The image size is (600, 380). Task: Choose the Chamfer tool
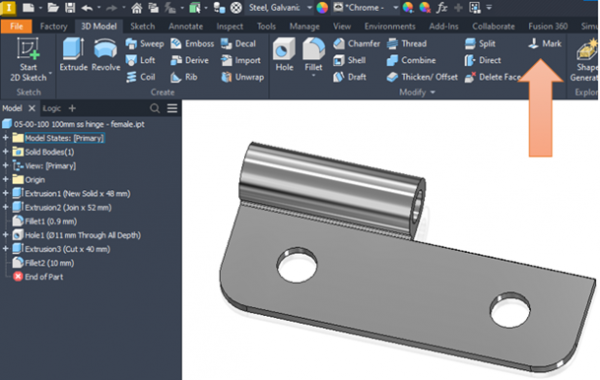pos(356,44)
